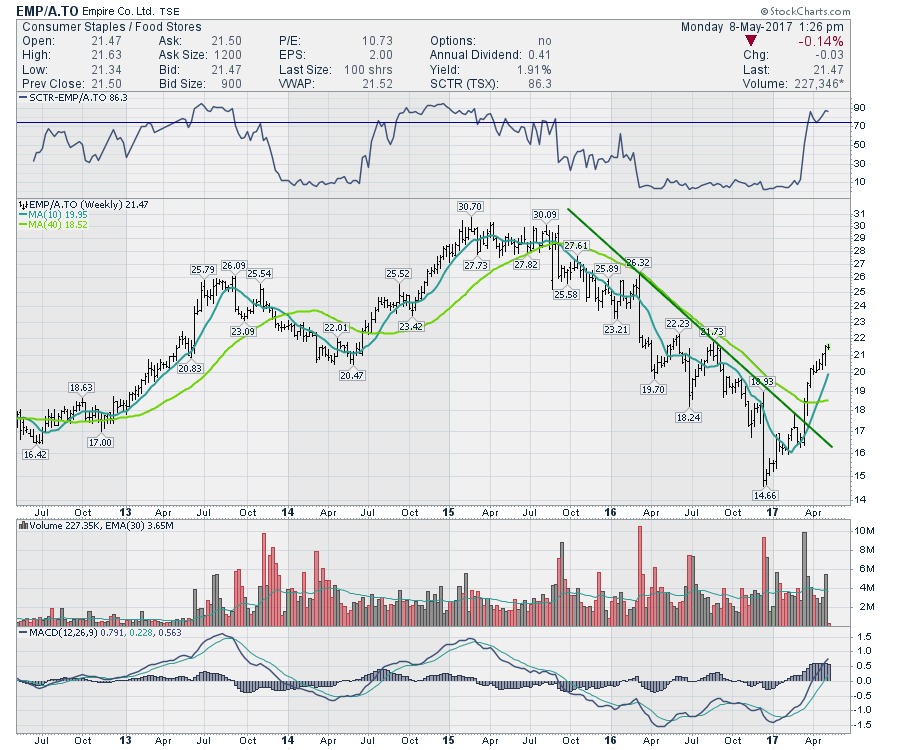The width and height of the screenshot is (900, 750).
Task: Click the 25.79 price label
Action: tap(203, 269)
